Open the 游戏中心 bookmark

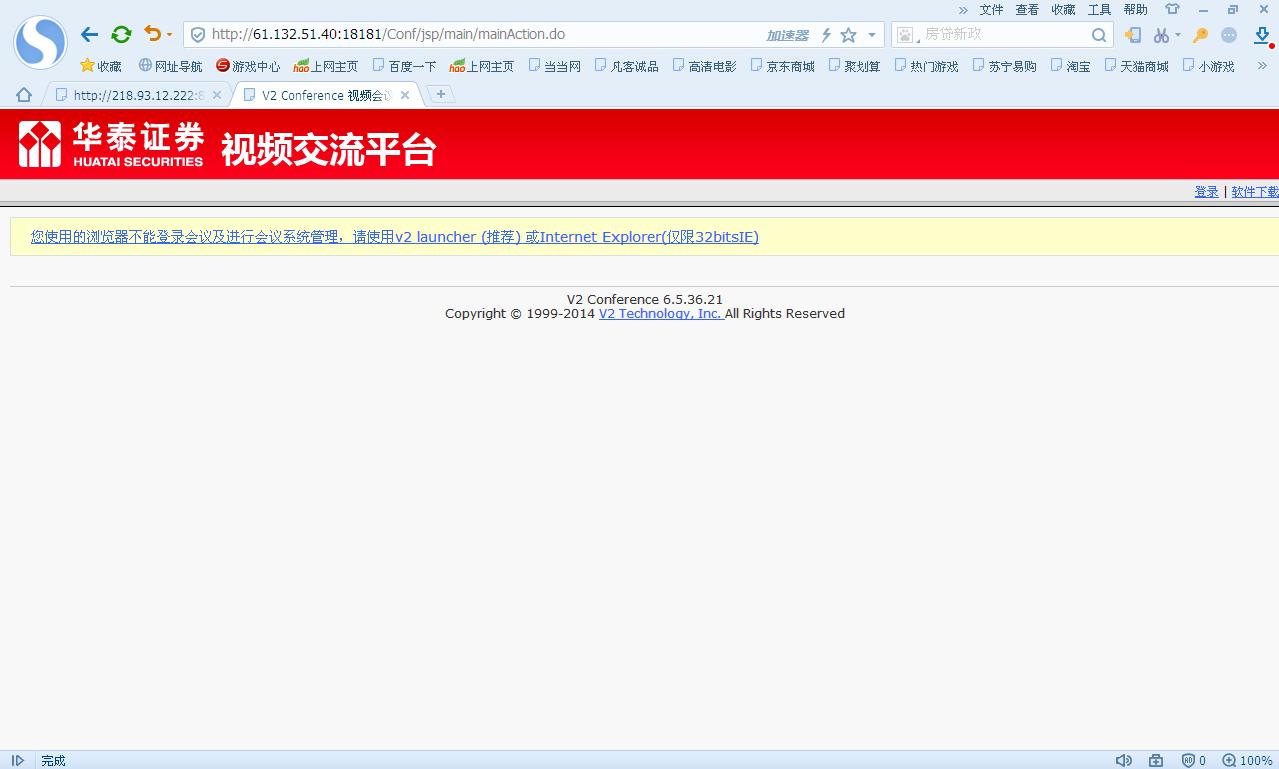tap(248, 66)
